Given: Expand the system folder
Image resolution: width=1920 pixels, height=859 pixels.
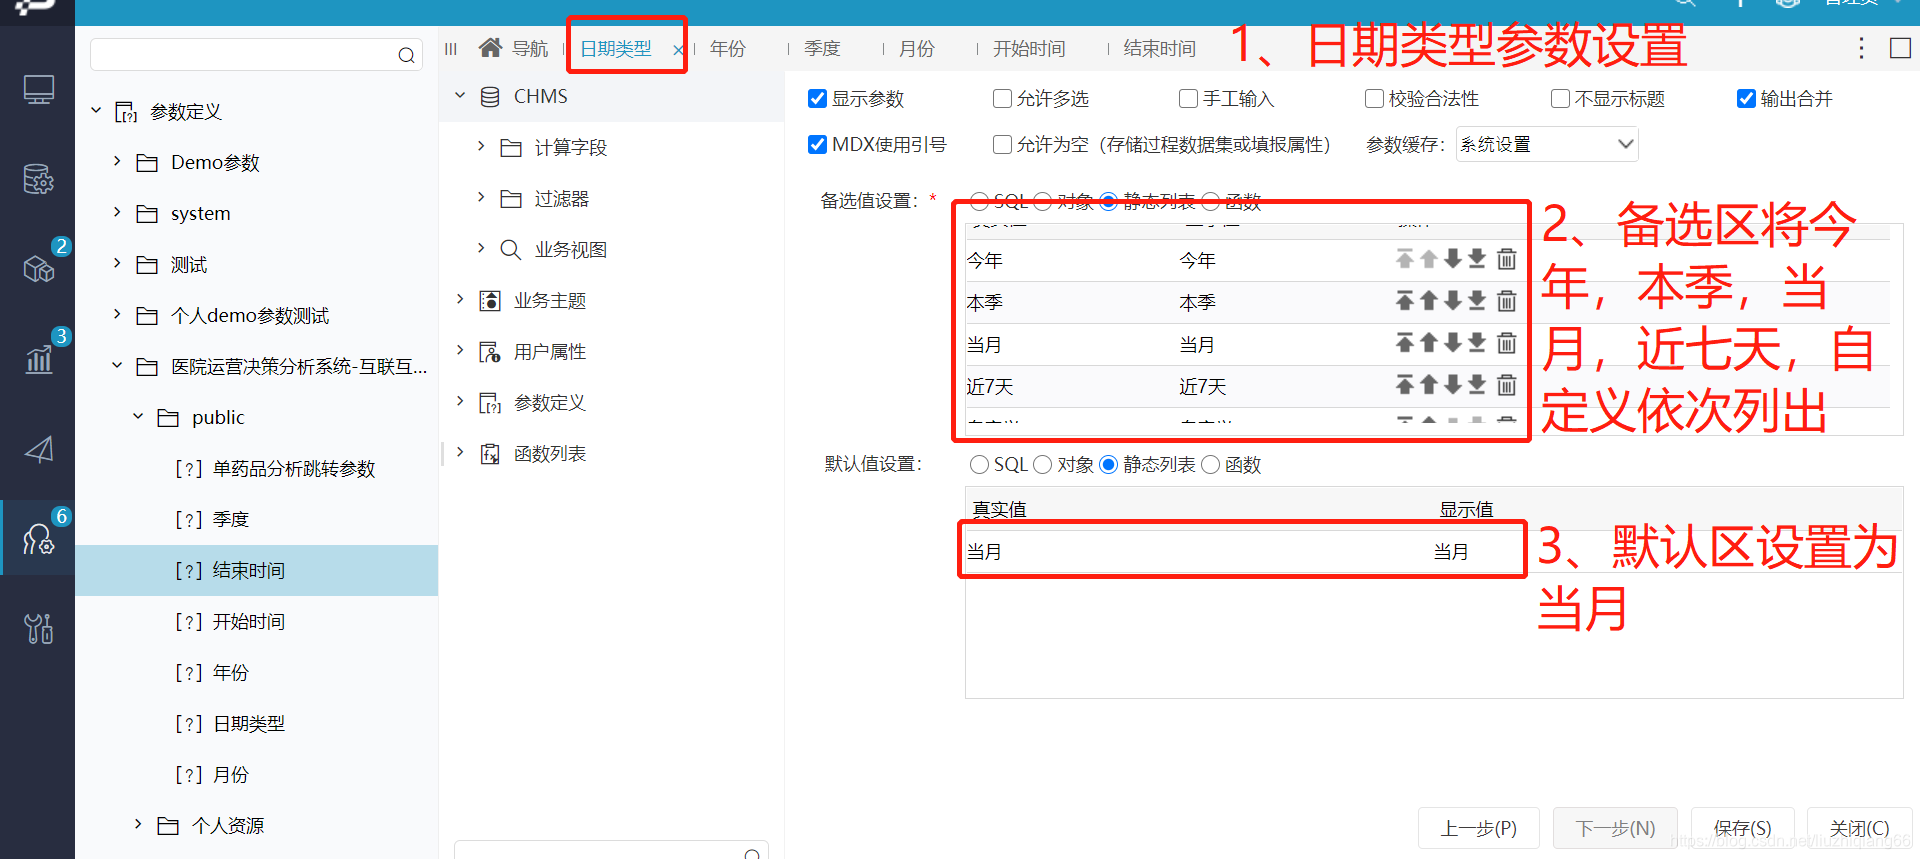Looking at the screenshot, I should (117, 212).
